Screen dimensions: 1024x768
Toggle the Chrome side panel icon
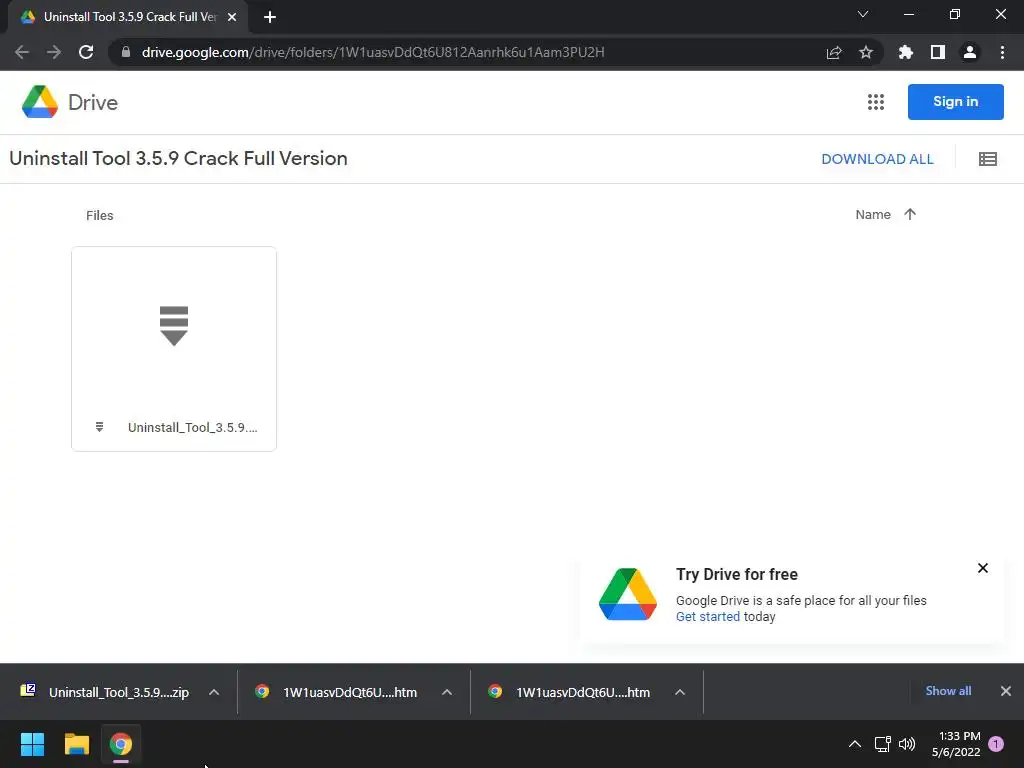[938, 52]
